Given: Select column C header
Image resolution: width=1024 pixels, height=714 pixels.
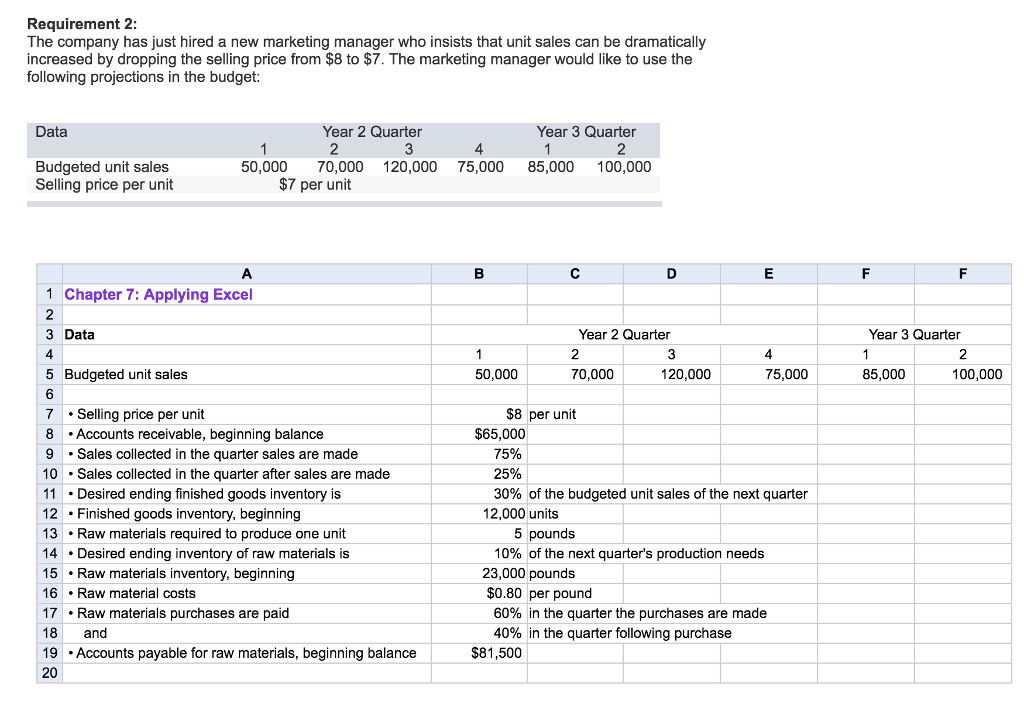Looking at the screenshot, I should pyautogui.click(x=575, y=274).
